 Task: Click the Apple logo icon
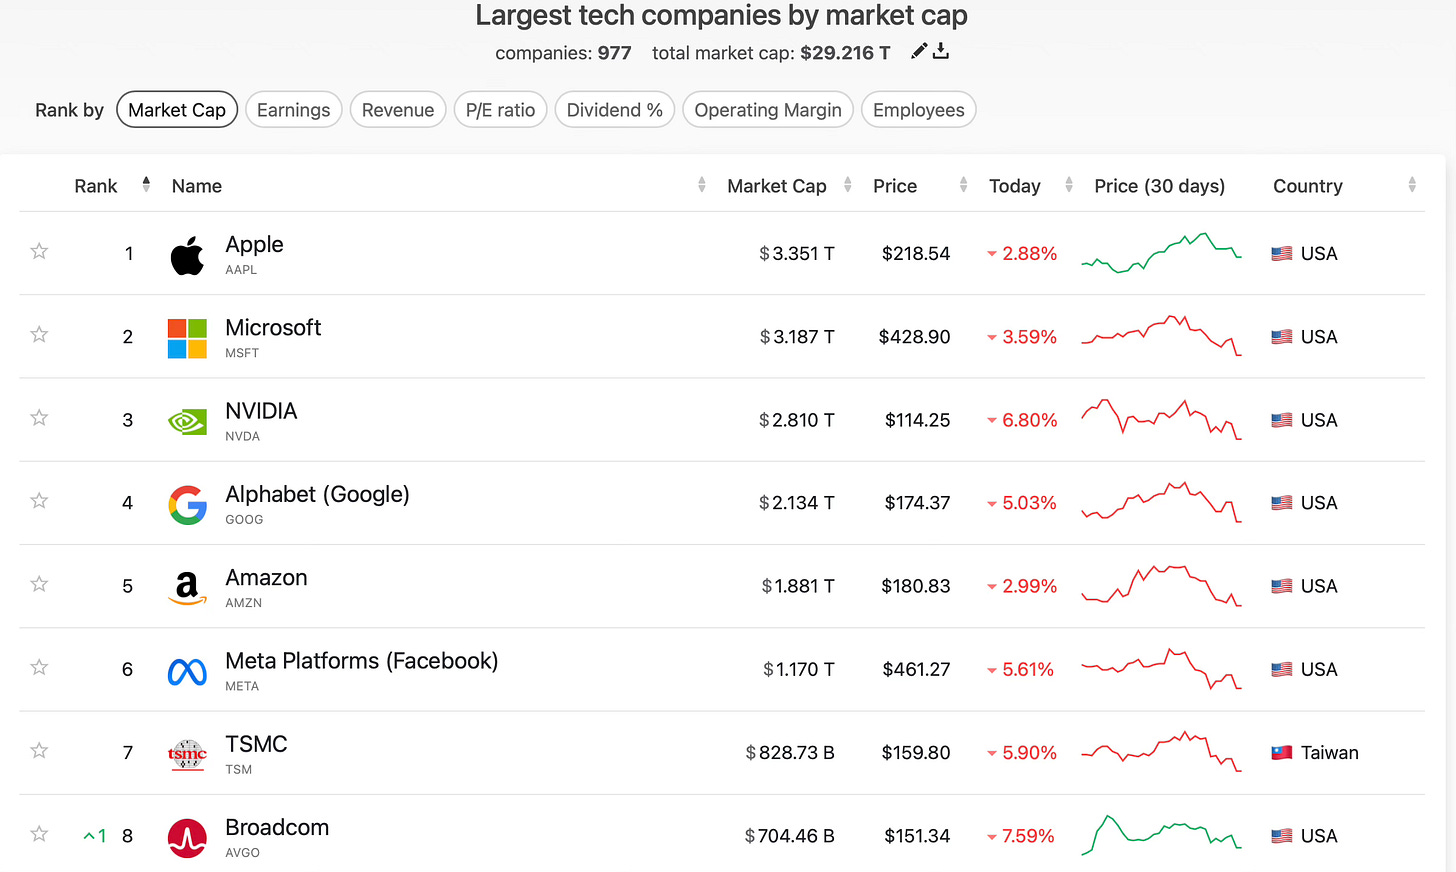coord(187,256)
